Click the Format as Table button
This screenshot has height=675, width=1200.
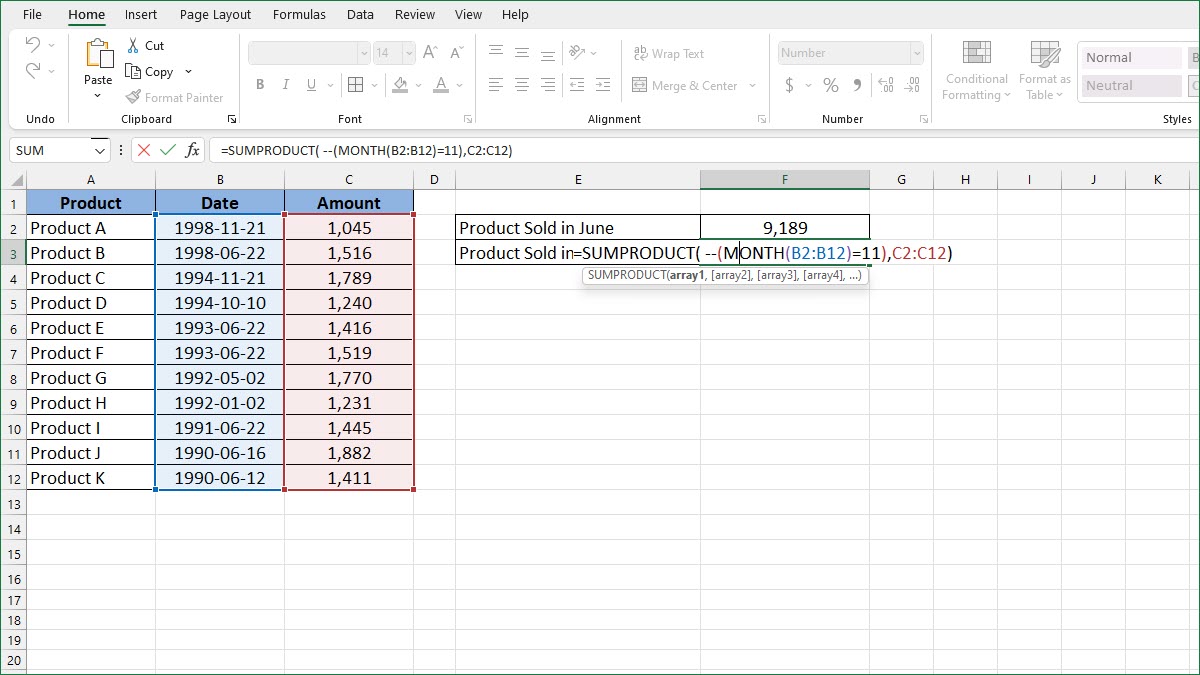(x=1044, y=70)
